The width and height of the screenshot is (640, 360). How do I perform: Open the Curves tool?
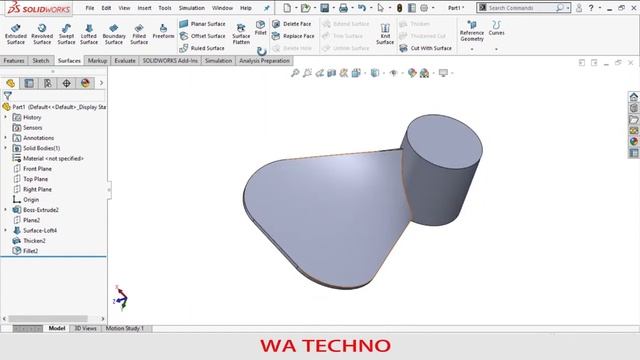click(x=496, y=28)
